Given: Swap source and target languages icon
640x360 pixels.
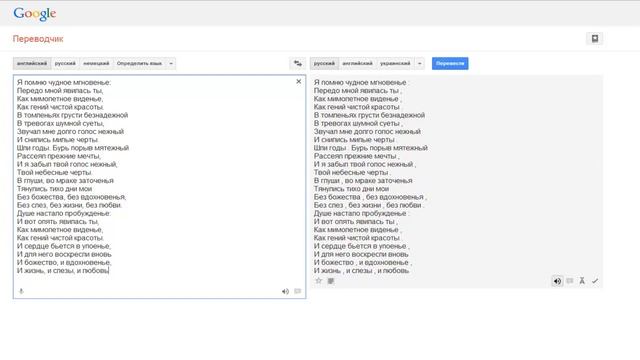Looking at the screenshot, I should (x=298, y=63).
